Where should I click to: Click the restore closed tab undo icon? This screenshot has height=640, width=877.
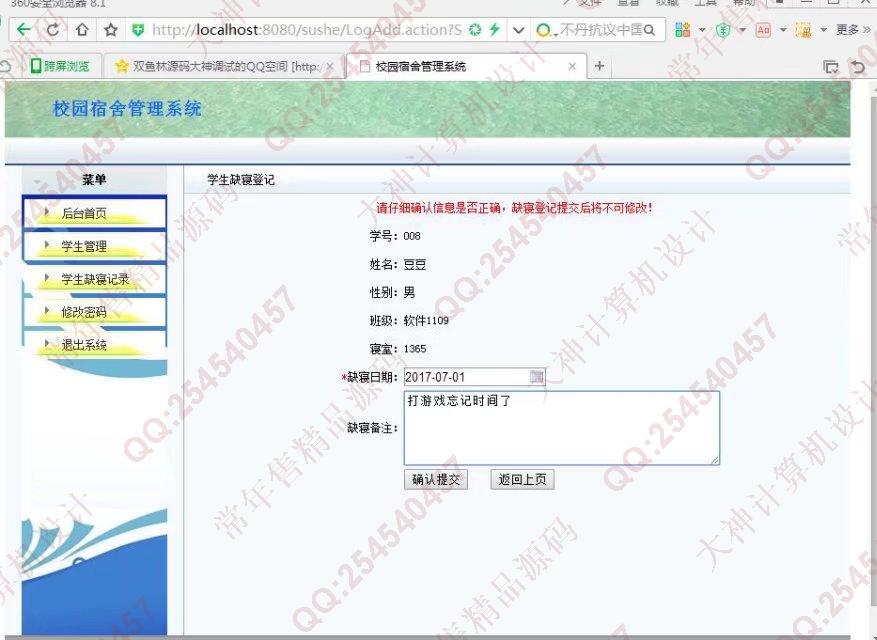click(859, 67)
